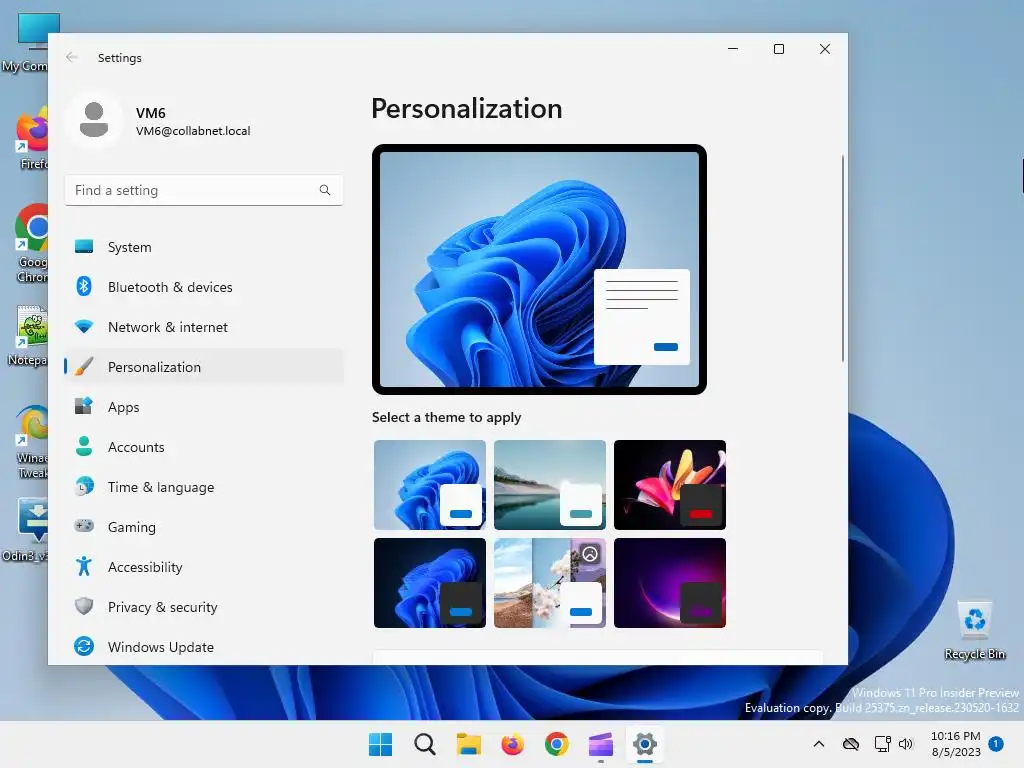The height and width of the screenshot is (768, 1024).
Task: Select the My Computer desktop icon
Action: (24, 42)
